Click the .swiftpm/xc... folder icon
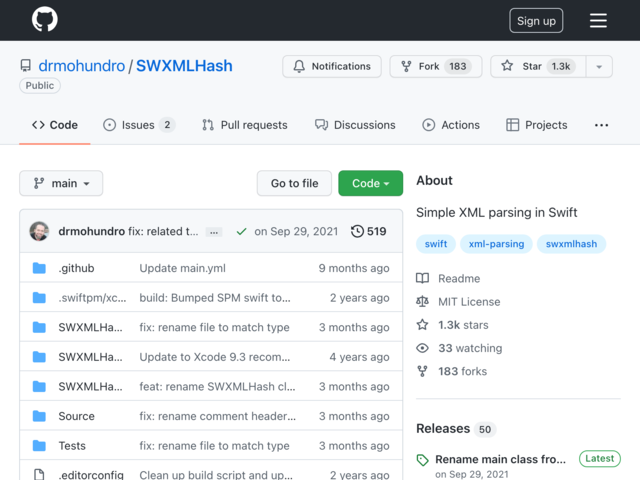 39,298
